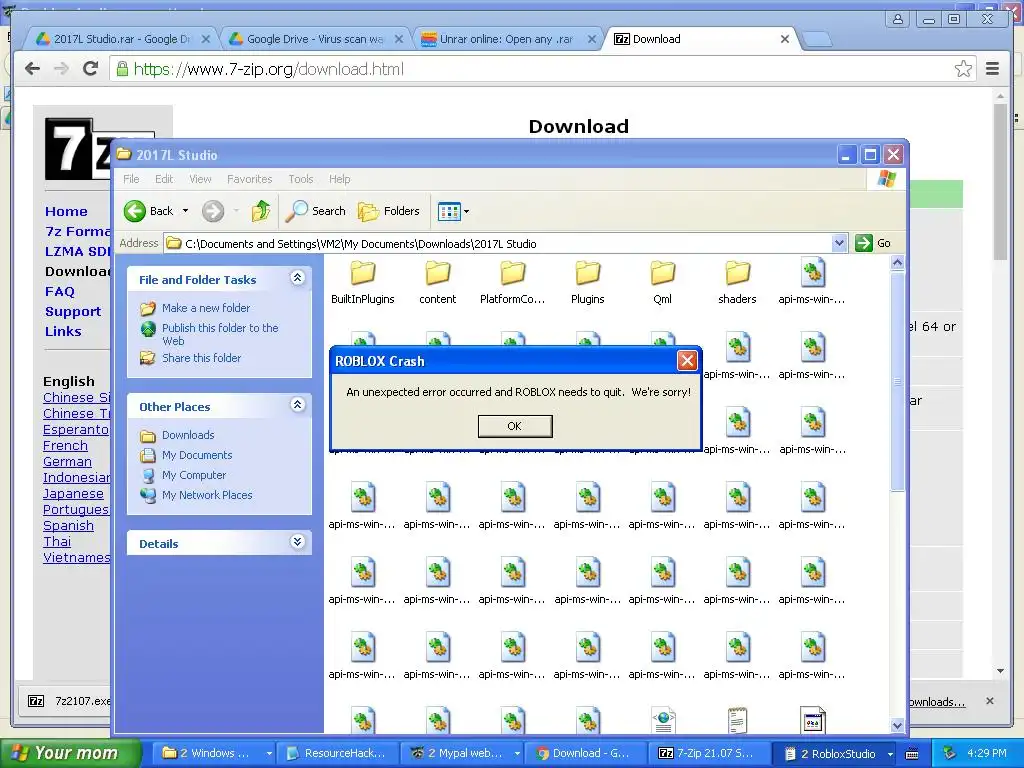This screenshot has width=1024, height=768.
Task: Open the Links page on the 7-Zip site
Action: (63, 332)
